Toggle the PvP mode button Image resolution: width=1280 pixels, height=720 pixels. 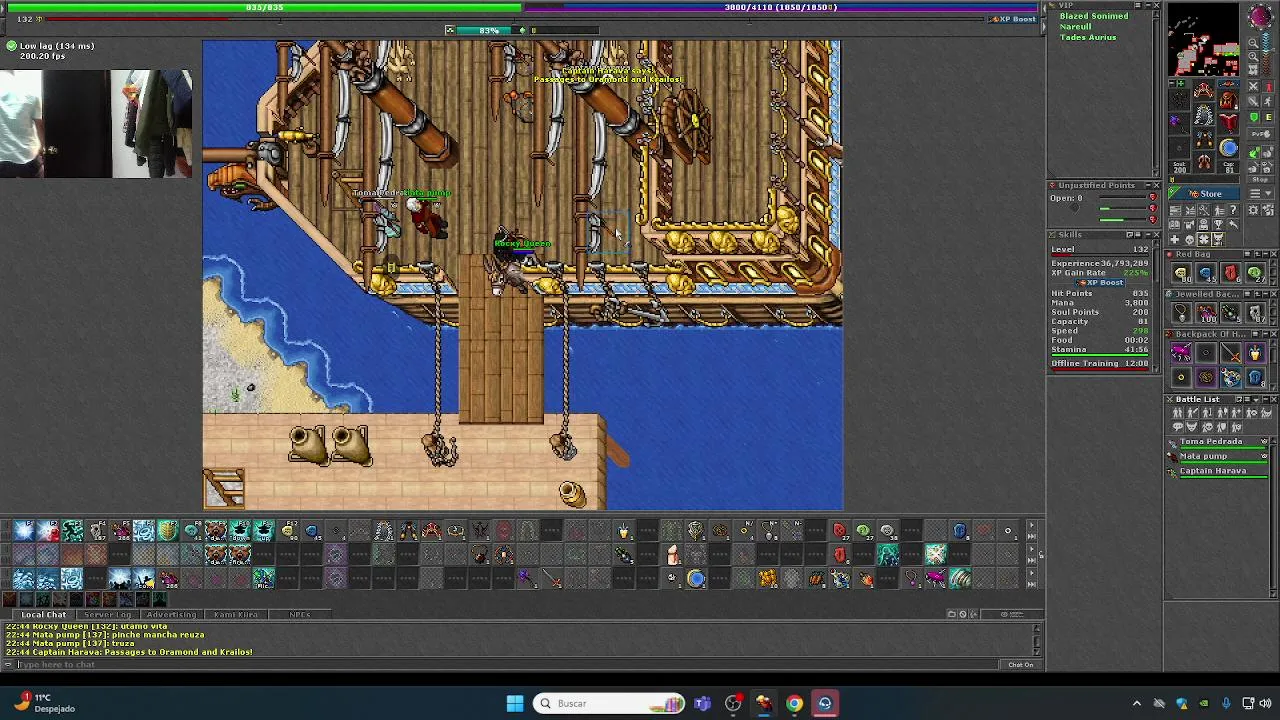pos(1261,133)
